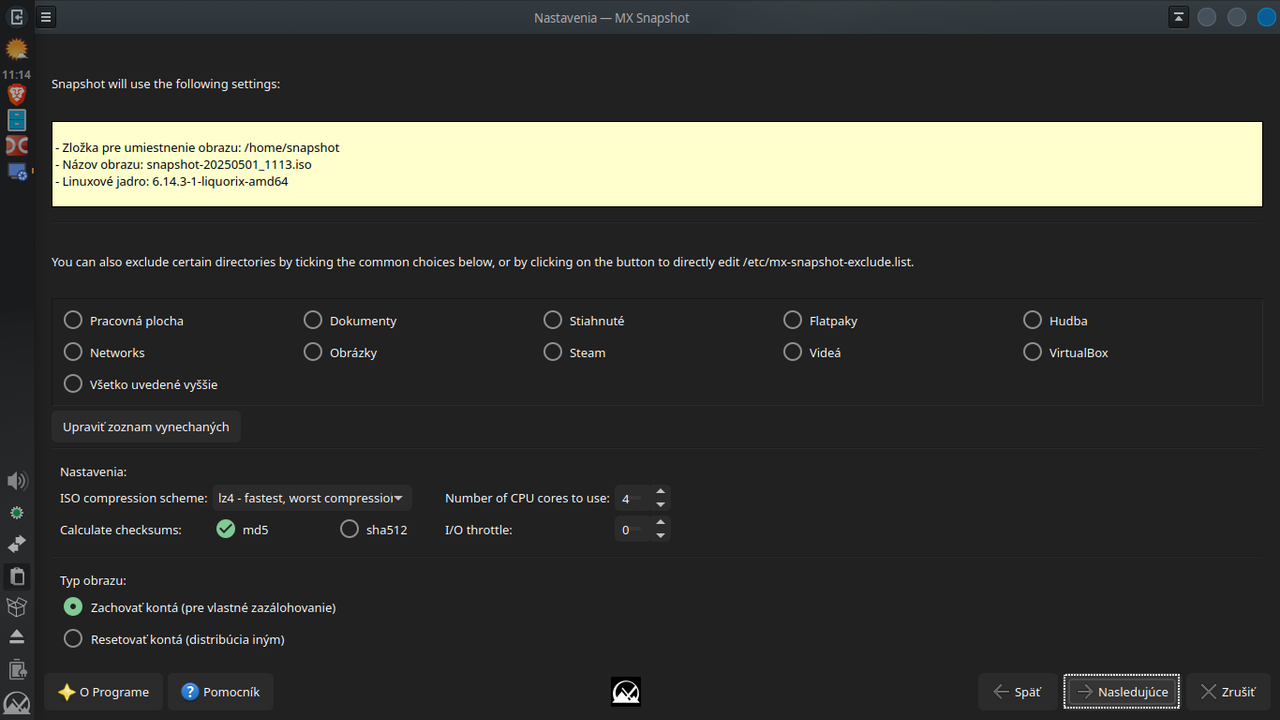Tick the Networks exclusion option
This screenshot has width=1280, height=720.
coord(104,353)
